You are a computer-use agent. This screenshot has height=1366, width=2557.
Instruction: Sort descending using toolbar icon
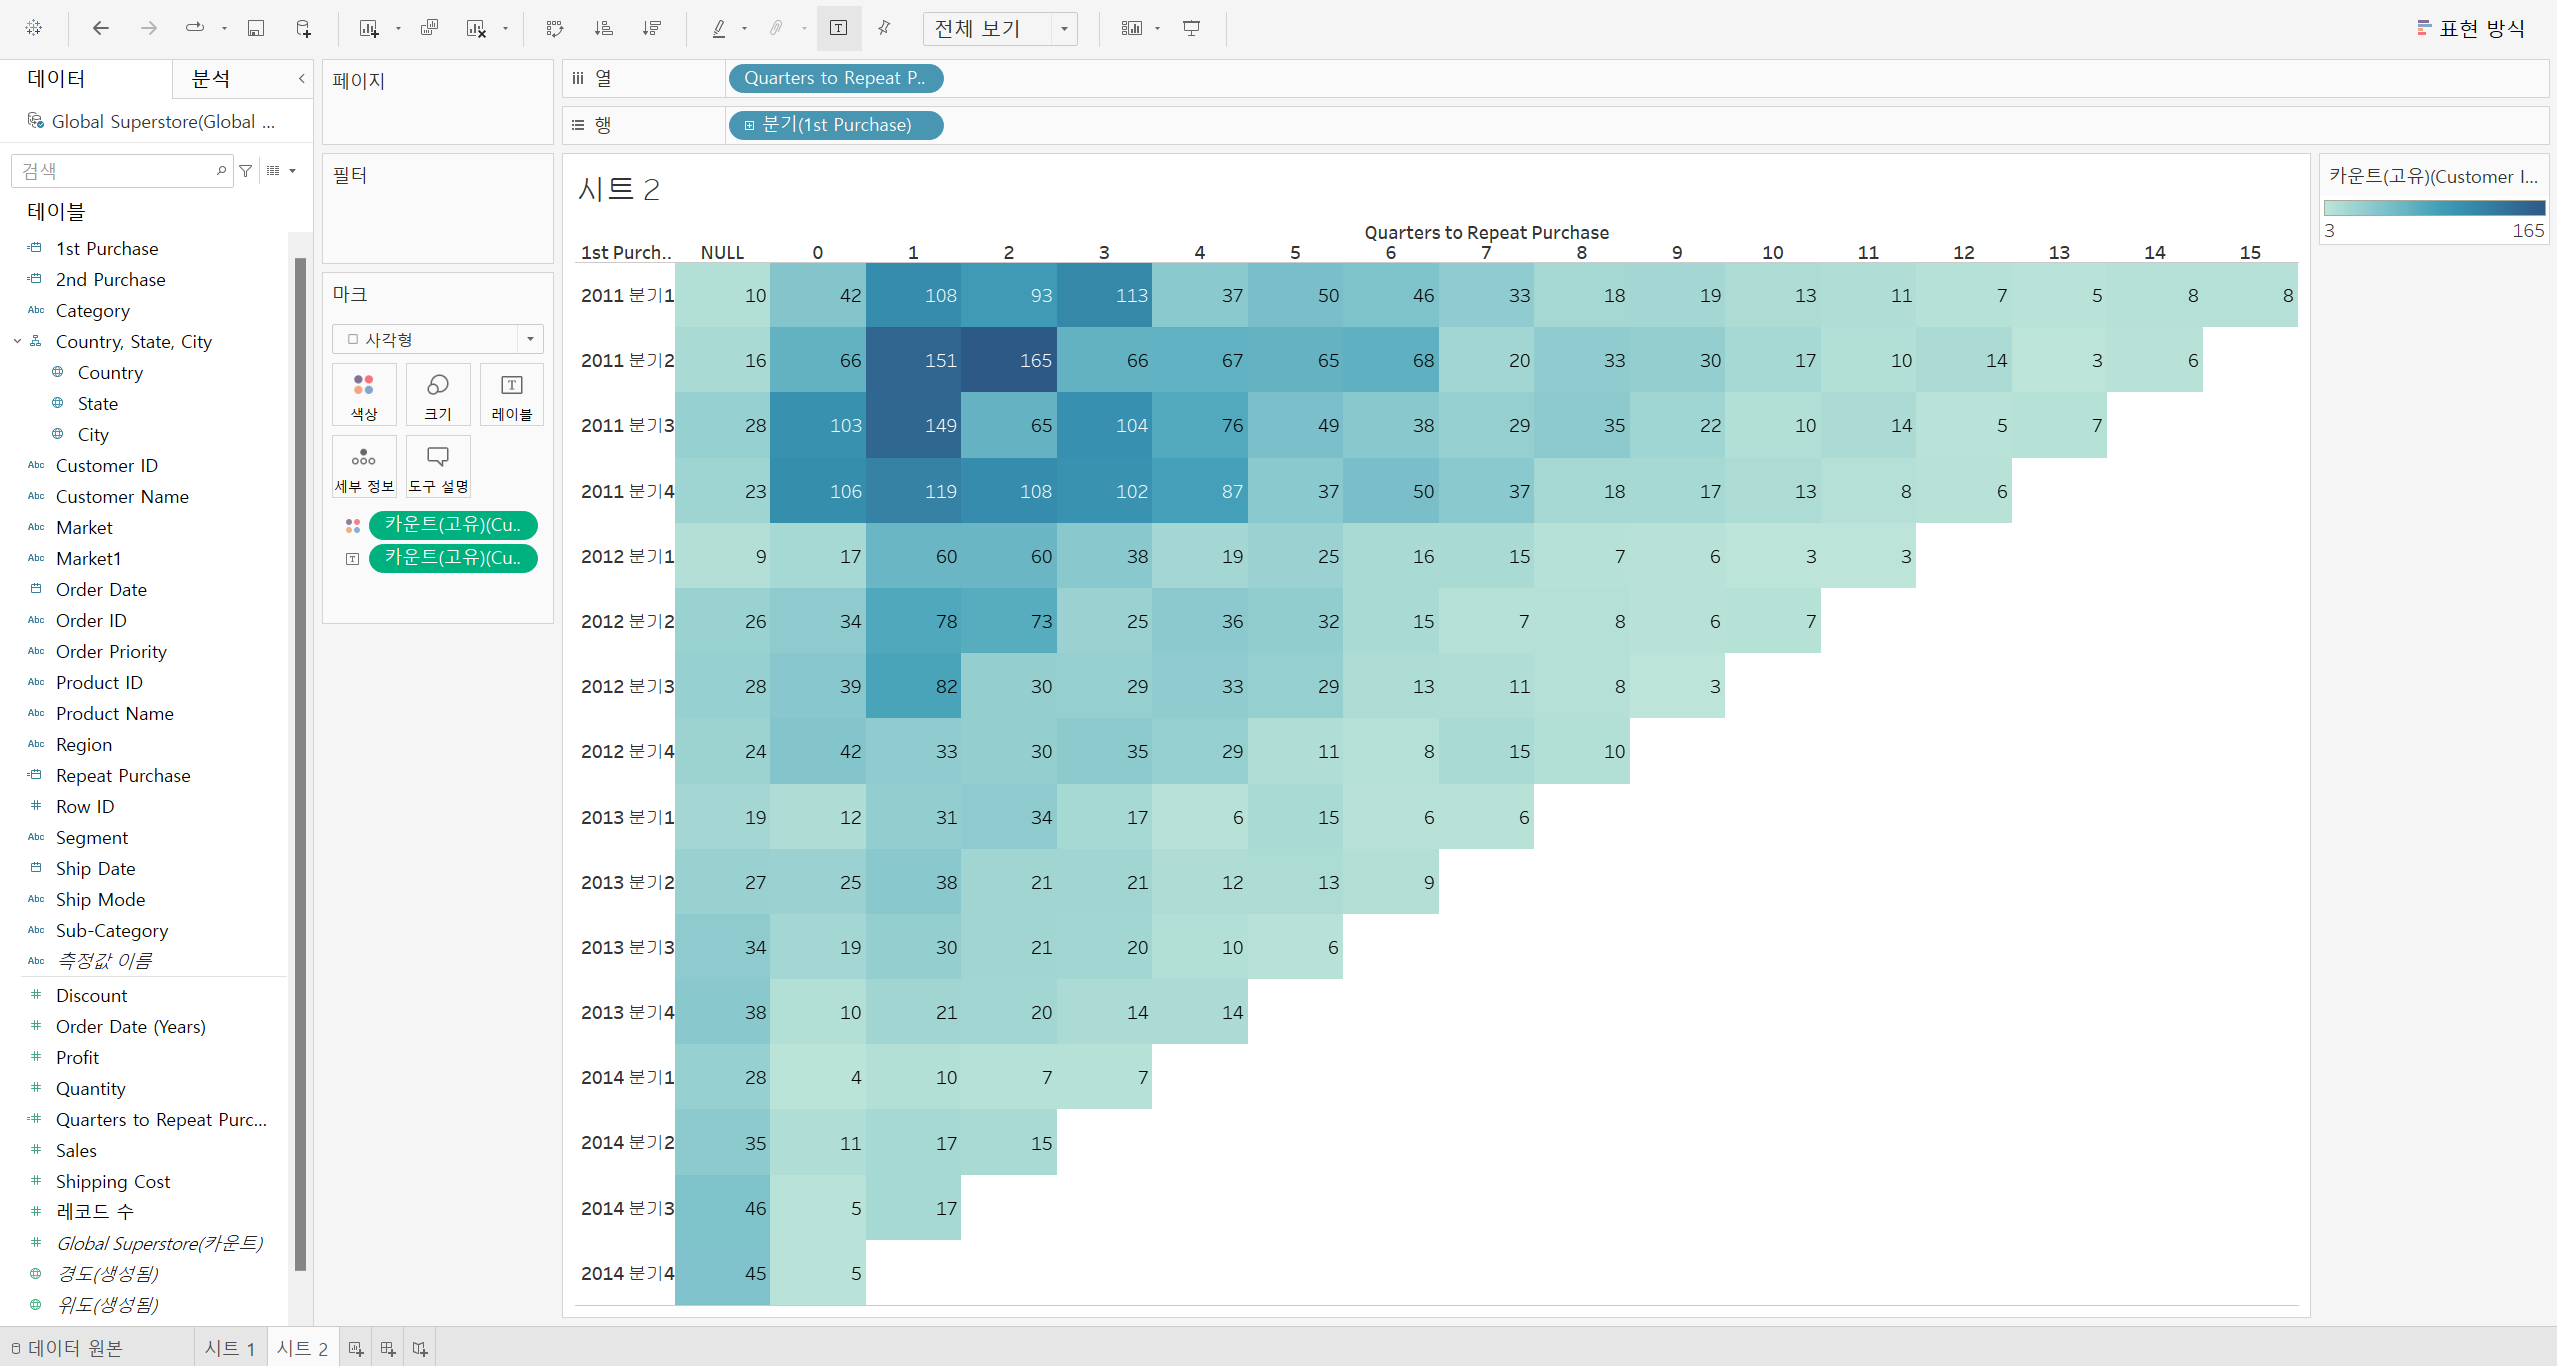click(x=652, y=28)
